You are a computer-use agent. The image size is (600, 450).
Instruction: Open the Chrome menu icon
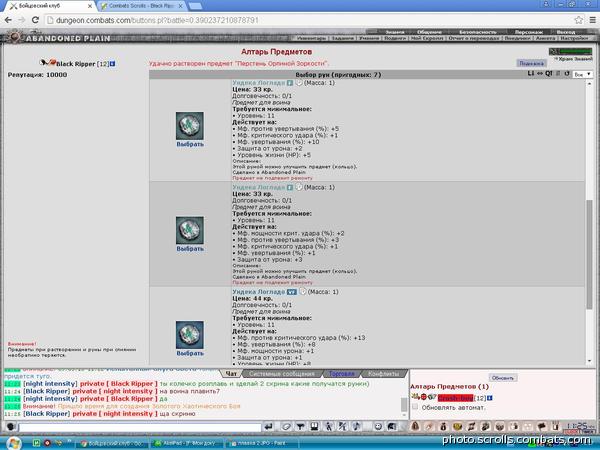pos(592,20)
